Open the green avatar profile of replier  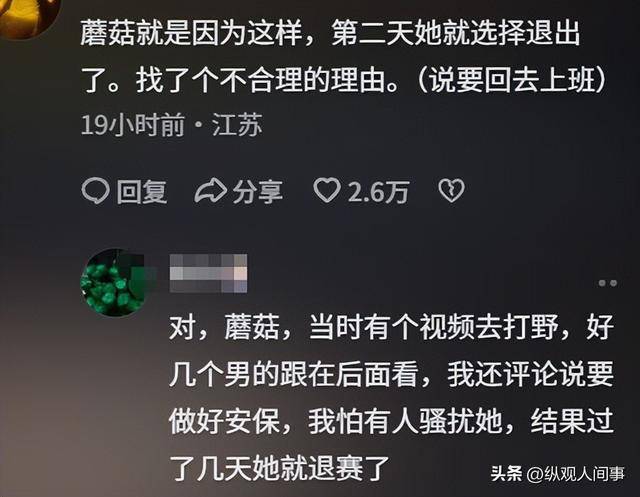point(116,282)
